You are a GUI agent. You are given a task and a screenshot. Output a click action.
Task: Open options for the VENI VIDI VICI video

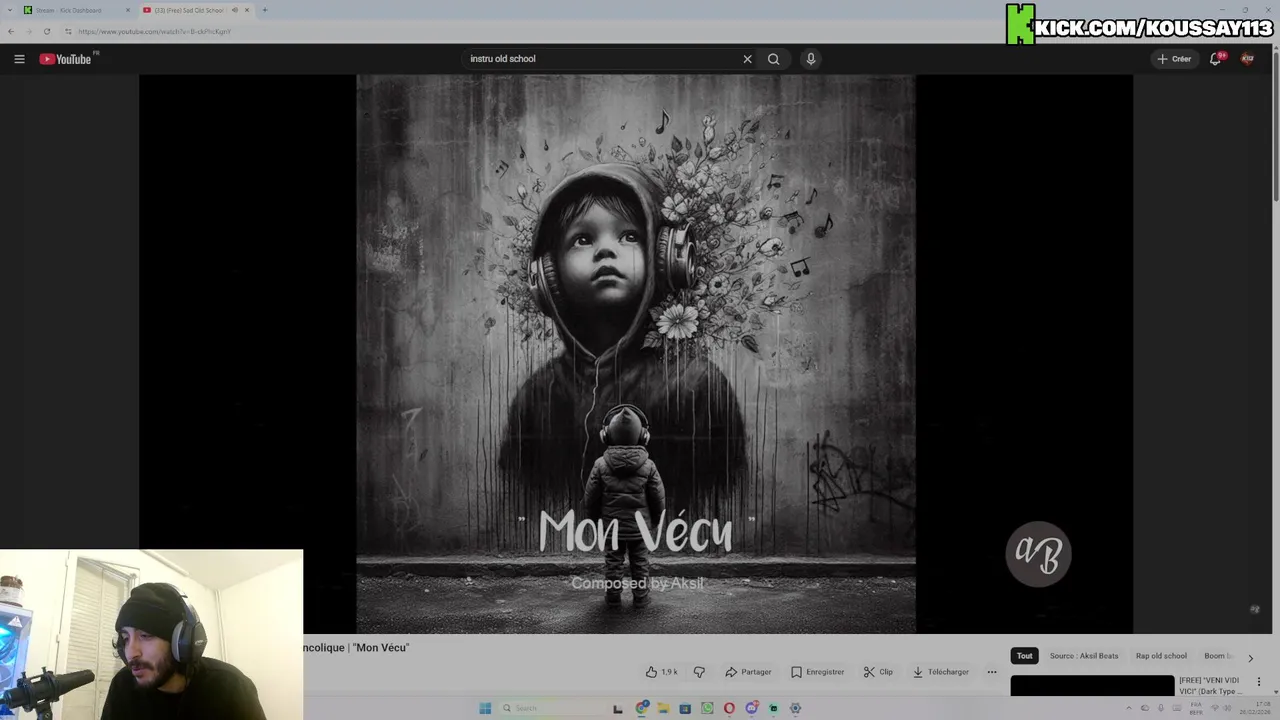(1259, 682)
